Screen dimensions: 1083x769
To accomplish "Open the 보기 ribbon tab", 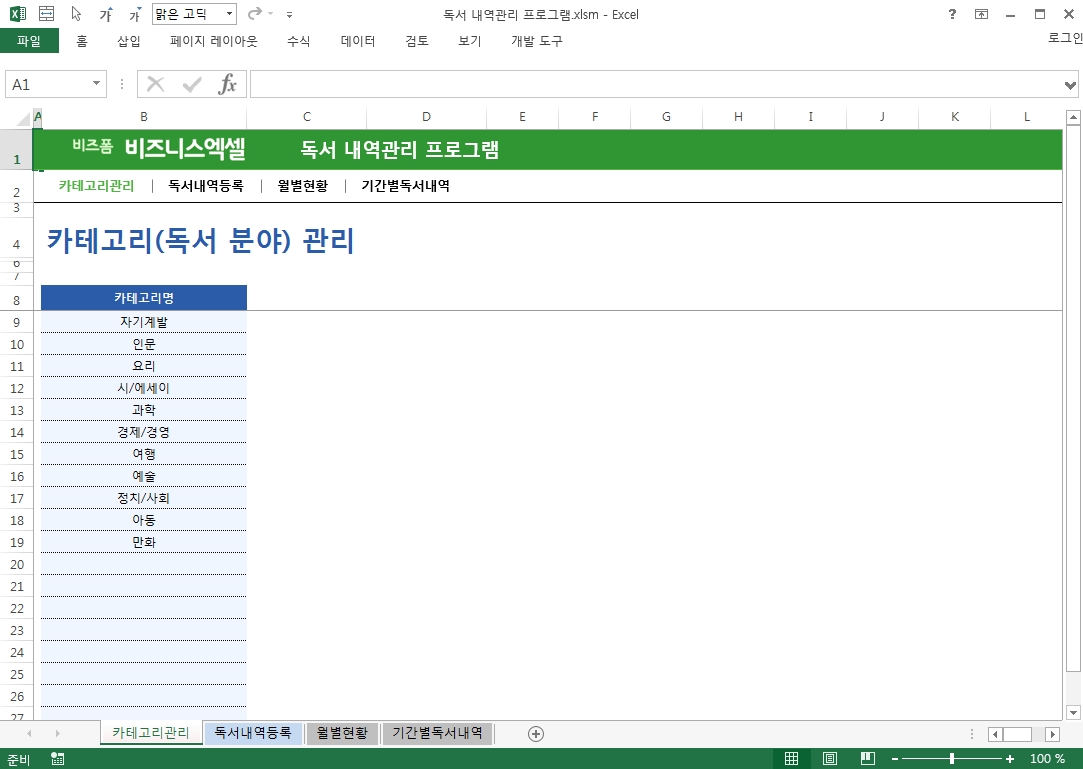I will (x=470, y=41).
